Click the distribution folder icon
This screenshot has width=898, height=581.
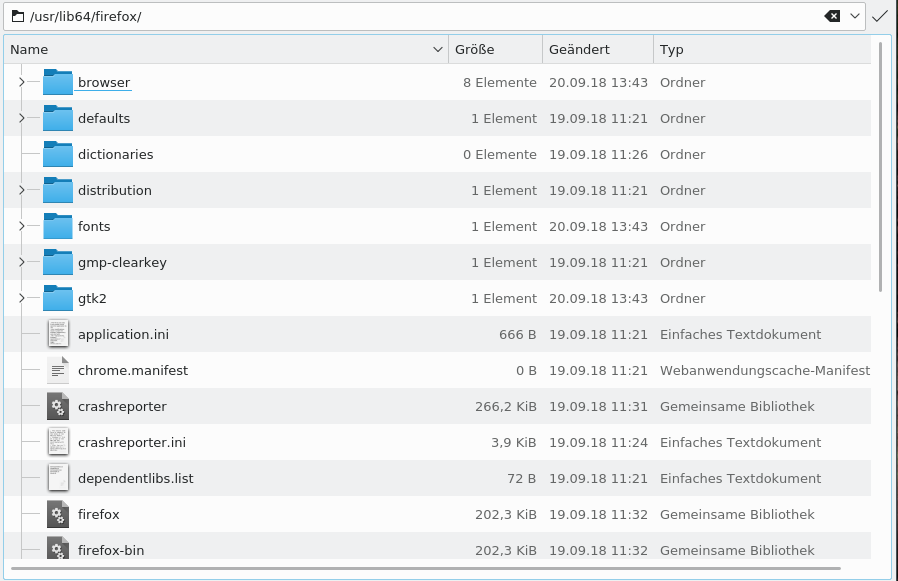click(58, 190)
